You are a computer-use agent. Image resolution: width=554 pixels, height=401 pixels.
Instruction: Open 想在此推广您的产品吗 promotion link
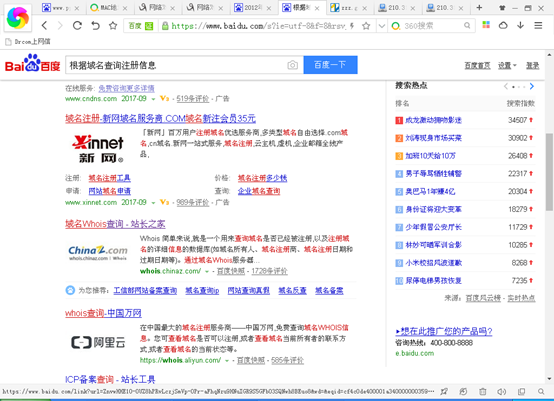(444, 331)
